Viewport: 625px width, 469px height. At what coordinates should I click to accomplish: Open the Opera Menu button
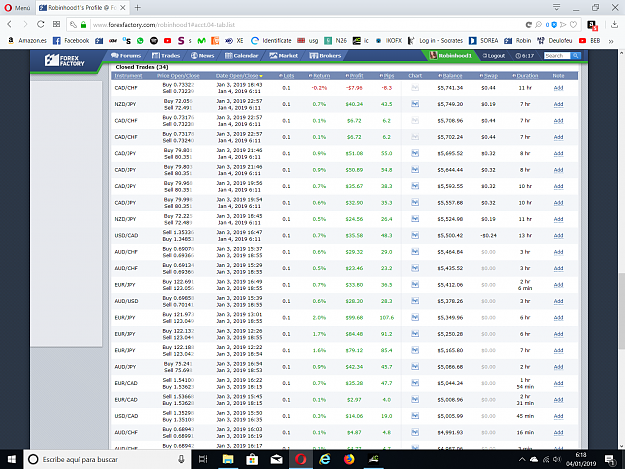click(17, 8)
